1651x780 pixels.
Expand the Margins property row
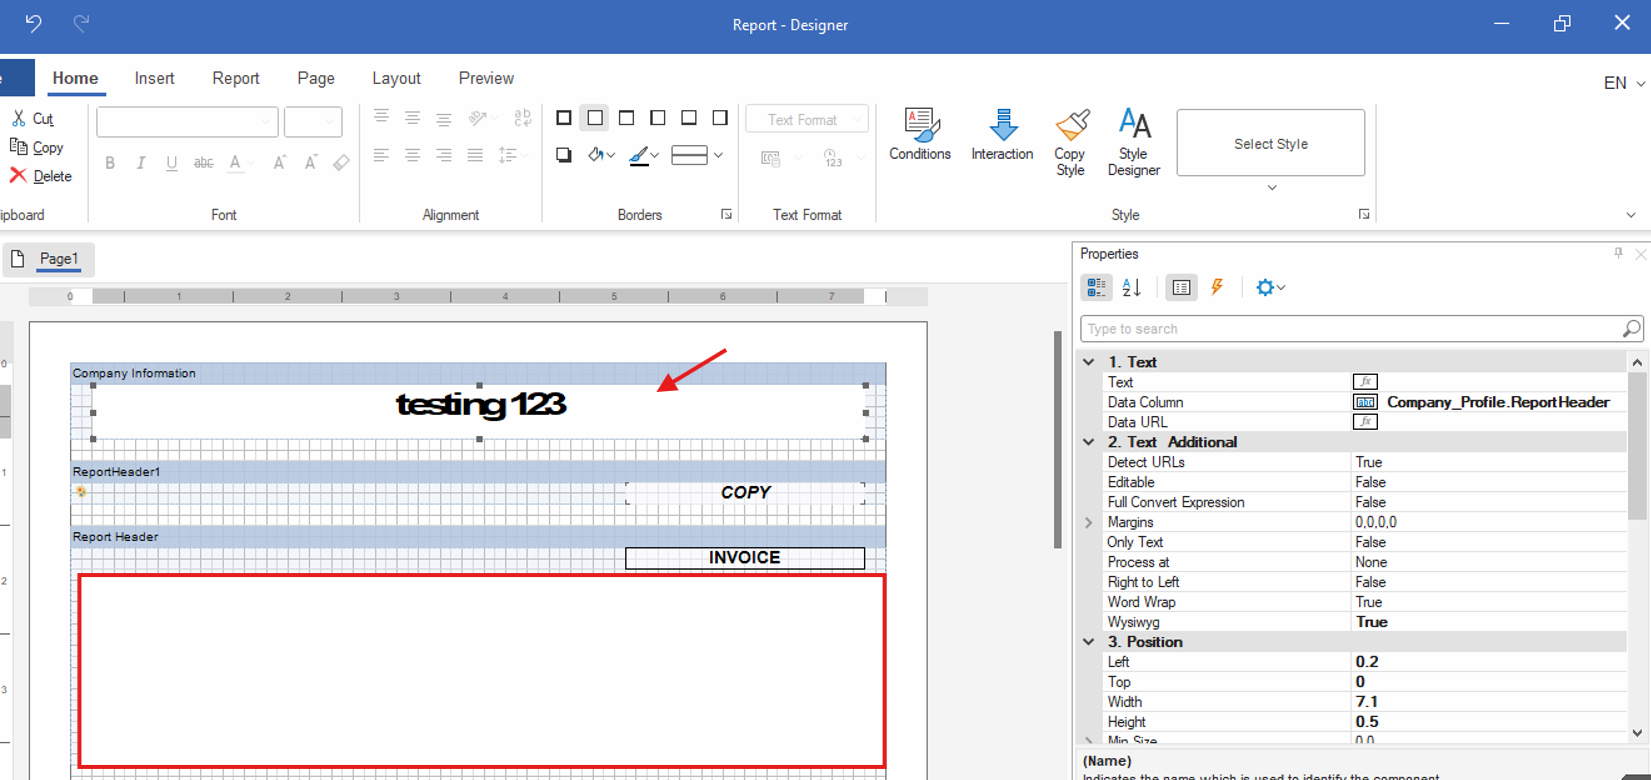(1089, 522)
